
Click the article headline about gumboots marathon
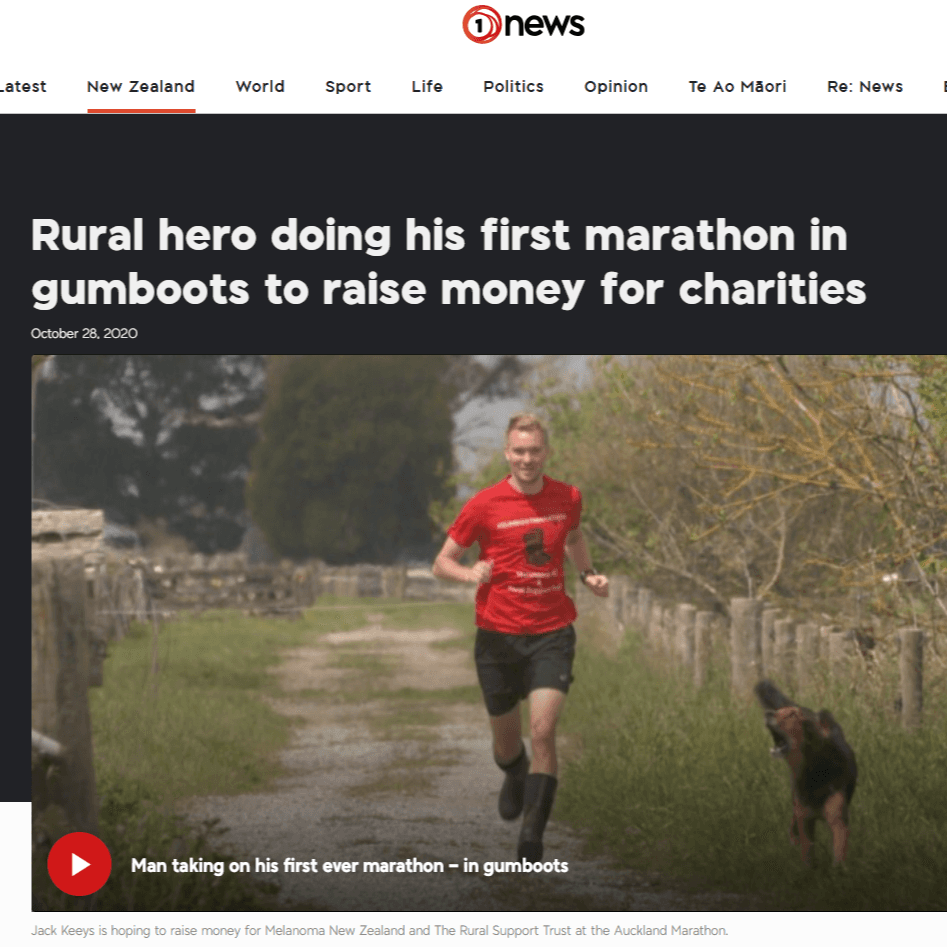coord(449,262)
